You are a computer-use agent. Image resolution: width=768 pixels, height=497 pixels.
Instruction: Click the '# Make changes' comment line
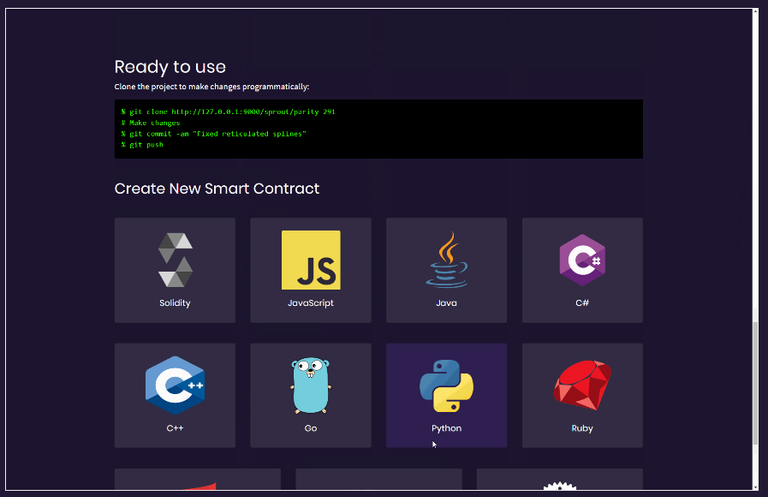pyautogui.click(x=150, y=123)
